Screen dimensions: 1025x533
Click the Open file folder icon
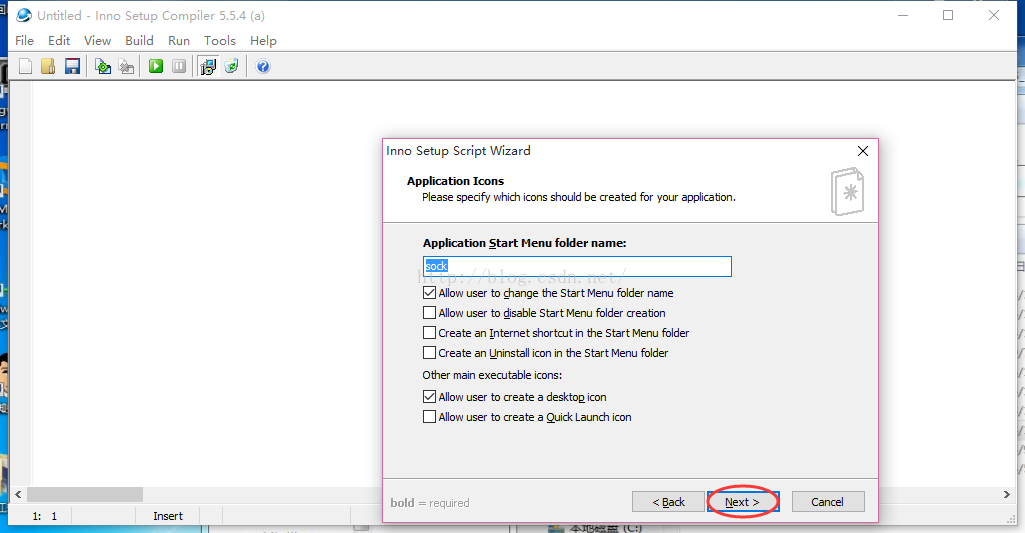[48, 66]
